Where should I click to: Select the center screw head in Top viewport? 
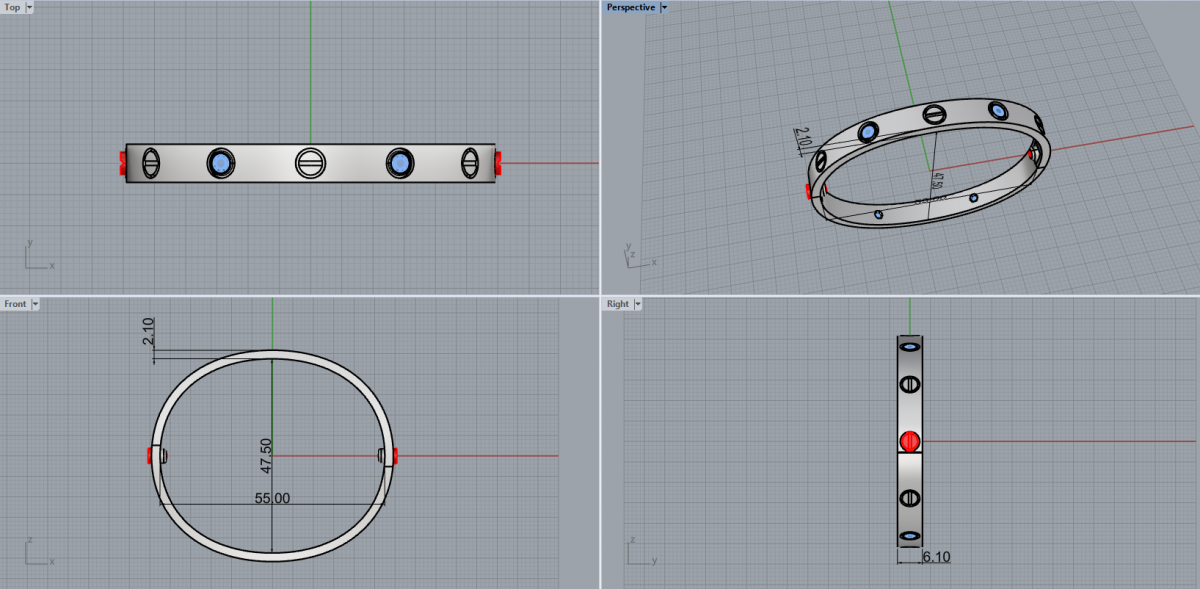coord(310,163)
